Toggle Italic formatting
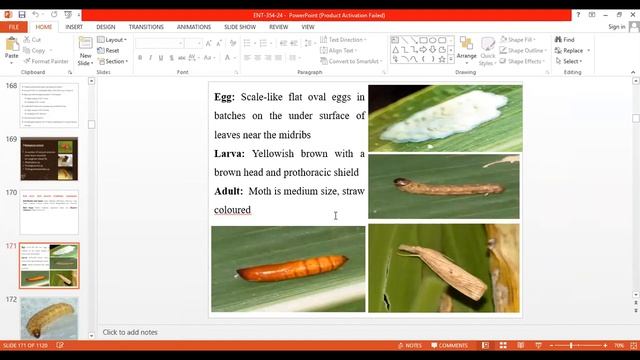 (x=151, y=58)
